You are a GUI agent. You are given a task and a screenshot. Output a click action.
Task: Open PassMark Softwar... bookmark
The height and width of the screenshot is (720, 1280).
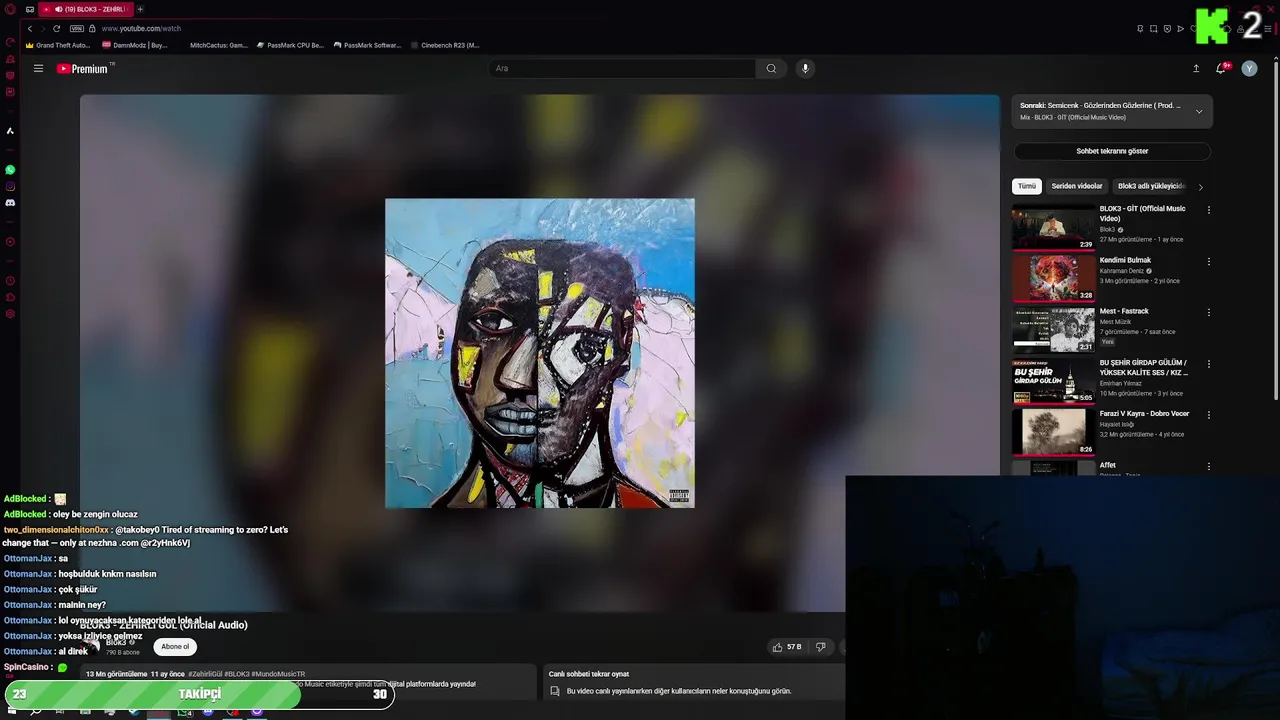coord(367,45)
